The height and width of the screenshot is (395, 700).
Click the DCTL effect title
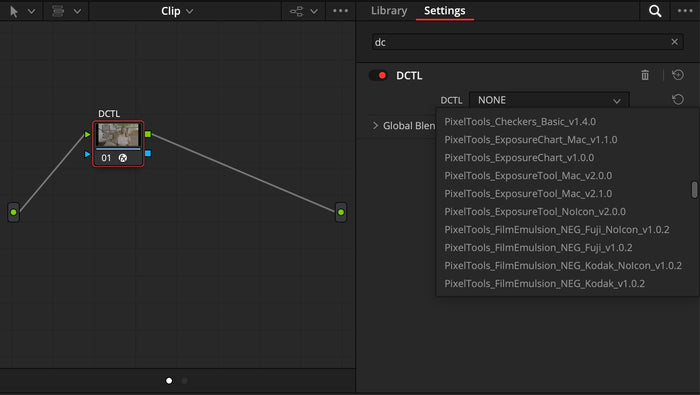coord(409,75)
